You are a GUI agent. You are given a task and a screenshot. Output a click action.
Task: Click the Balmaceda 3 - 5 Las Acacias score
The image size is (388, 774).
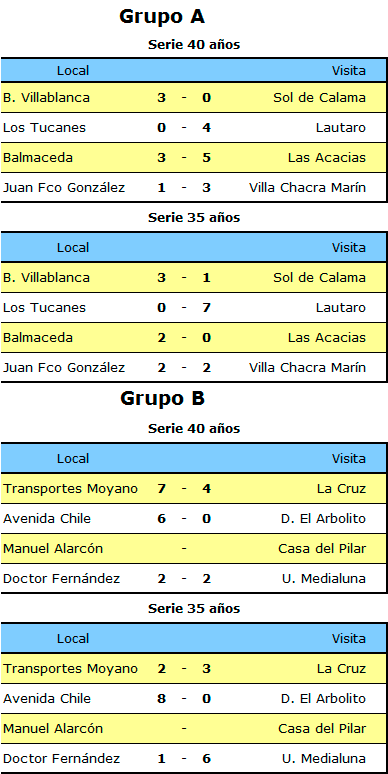coord(184,158)
